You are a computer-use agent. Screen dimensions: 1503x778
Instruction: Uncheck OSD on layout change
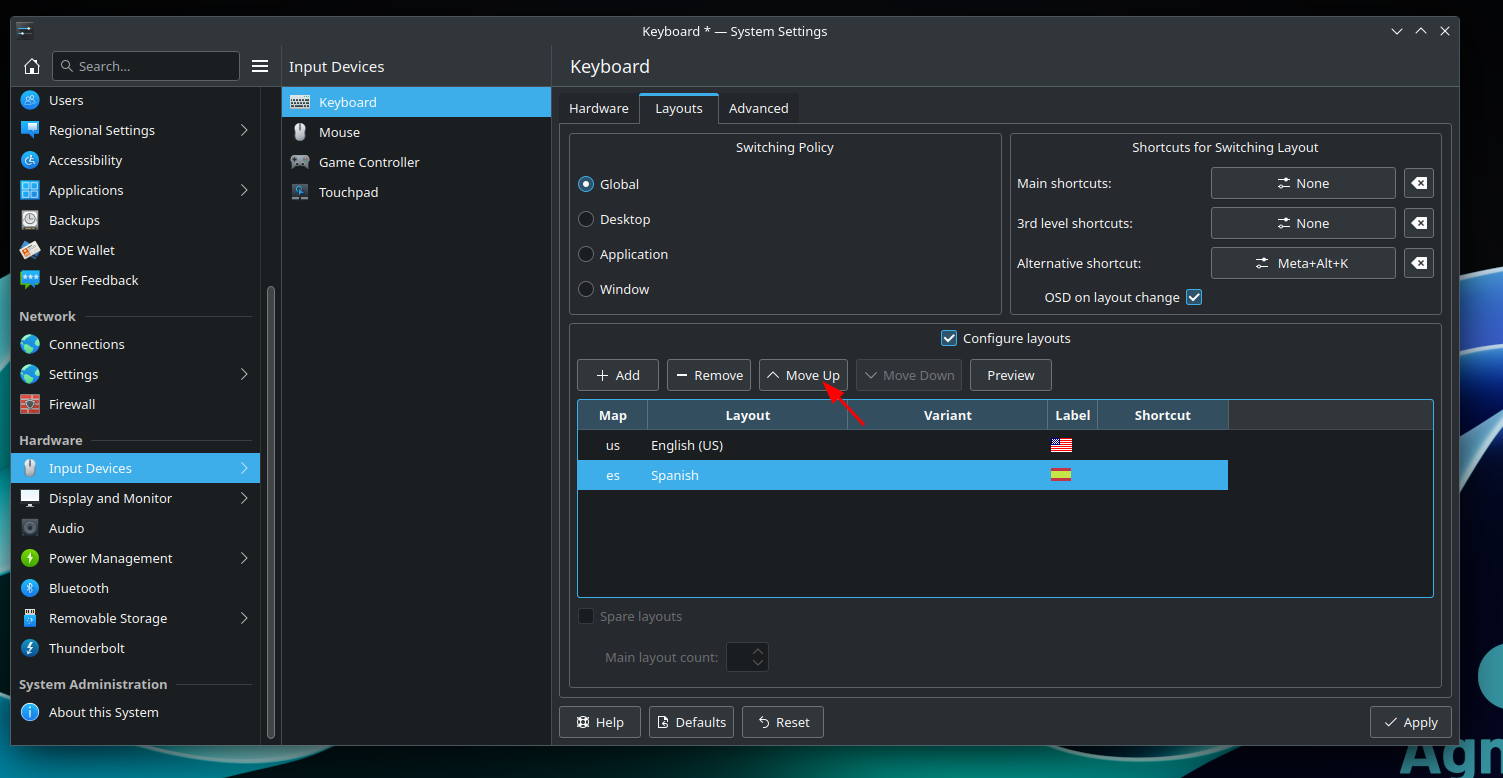click(1193, 297)
